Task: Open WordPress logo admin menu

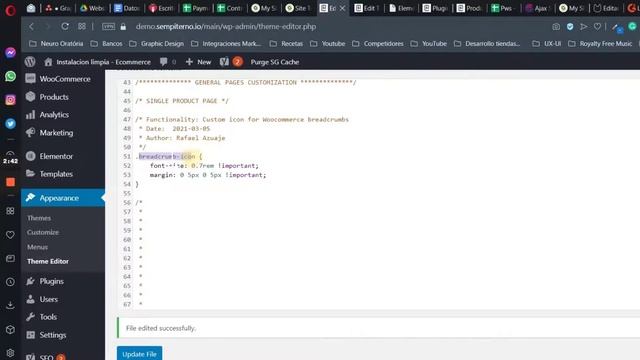Action: point(30,62)
